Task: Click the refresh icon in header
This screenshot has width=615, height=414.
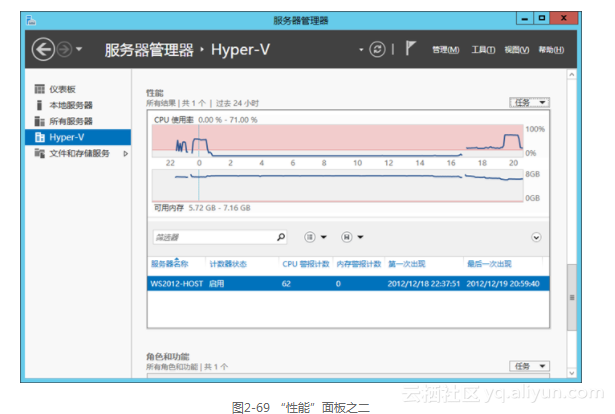Action: coord(377,49)
